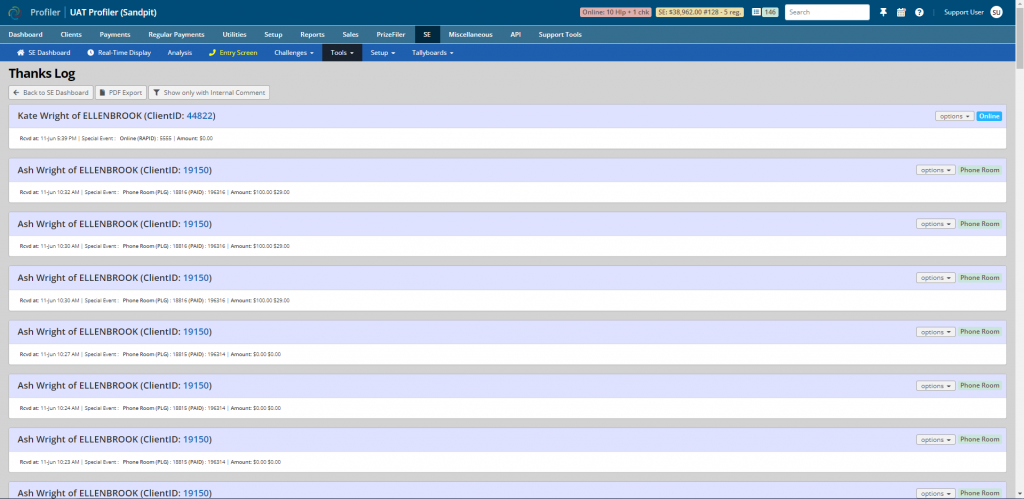Screen dimensions: 1024x499
Task: Expand the Tools dropdown
Action: coord(342,53)
